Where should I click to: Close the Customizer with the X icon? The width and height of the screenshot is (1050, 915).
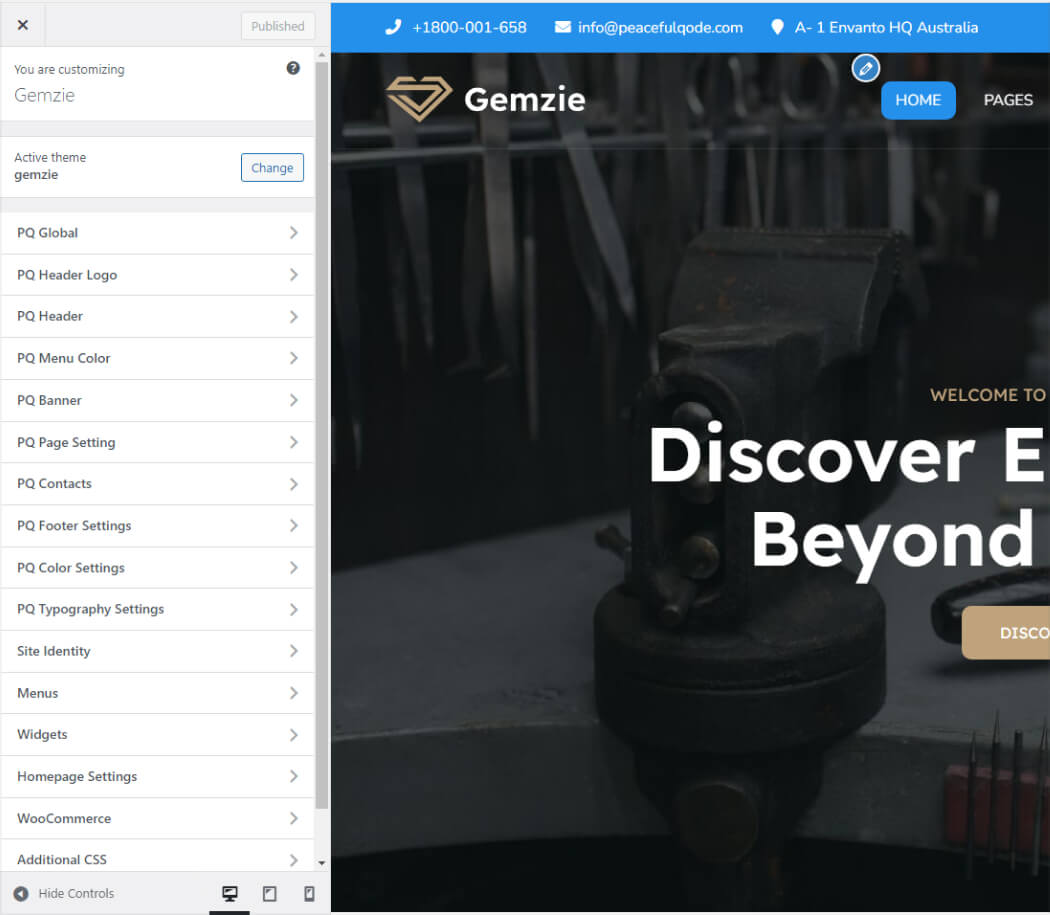point(23,25)
